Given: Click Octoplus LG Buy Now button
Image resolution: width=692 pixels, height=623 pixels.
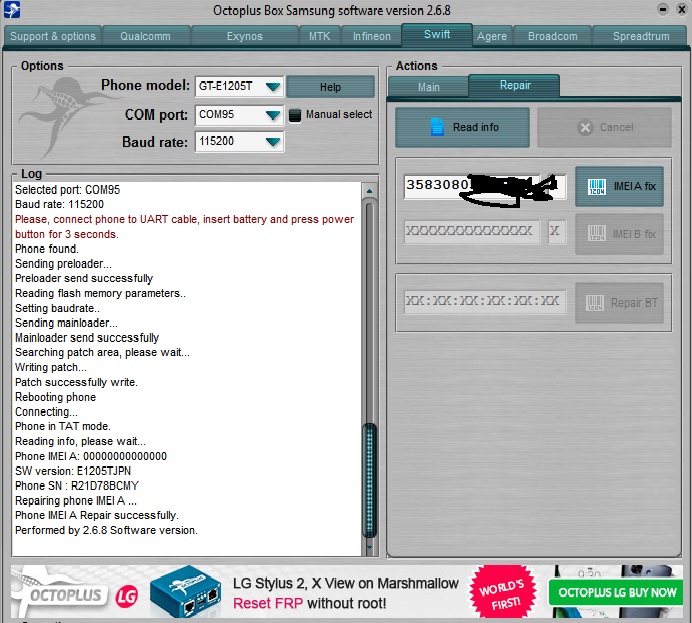Looking at the screenshot, I should point(617,593).
